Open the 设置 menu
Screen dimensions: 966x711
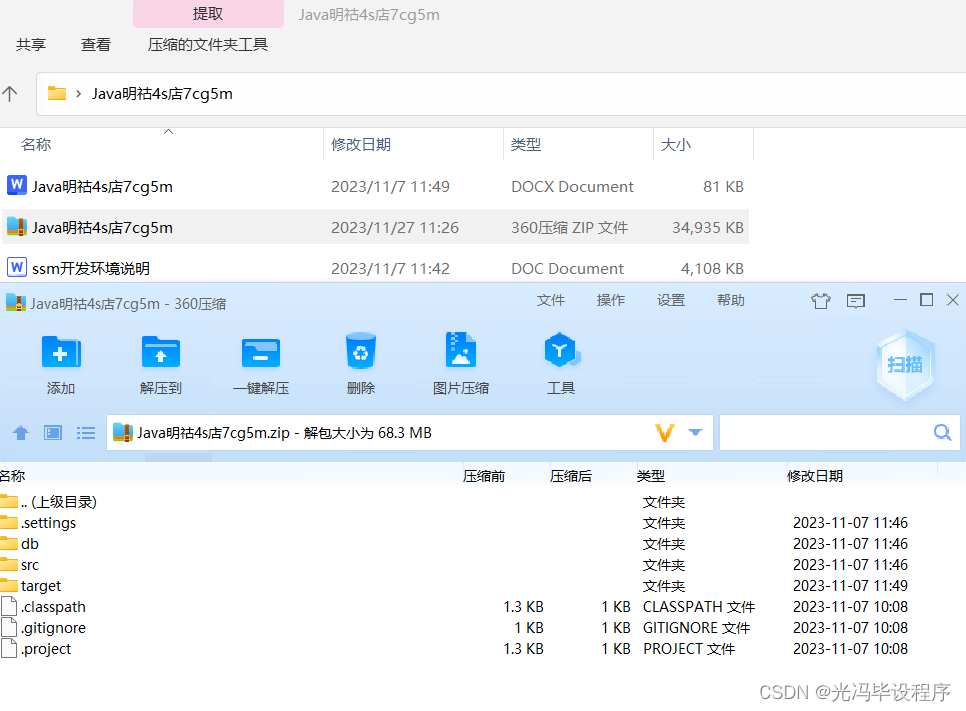(x=671, y=300)
